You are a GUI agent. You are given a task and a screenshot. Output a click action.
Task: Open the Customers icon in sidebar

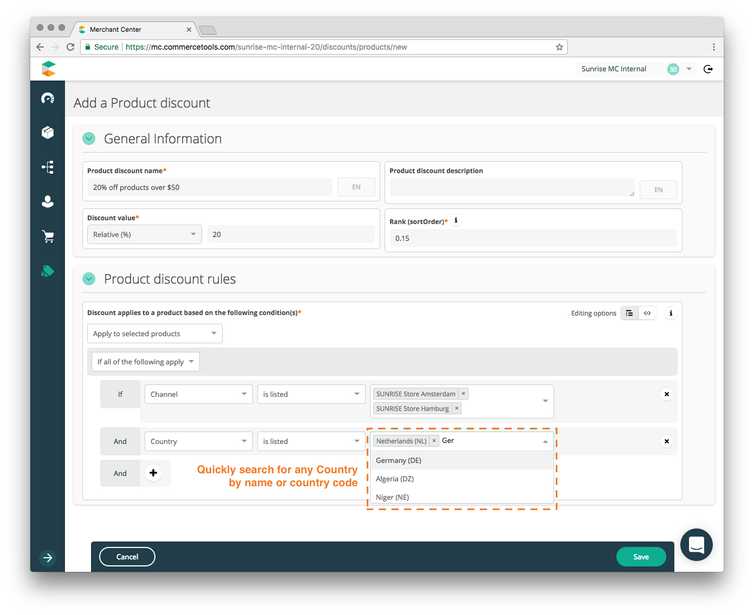pyautogui.click(x=47, y=201)
